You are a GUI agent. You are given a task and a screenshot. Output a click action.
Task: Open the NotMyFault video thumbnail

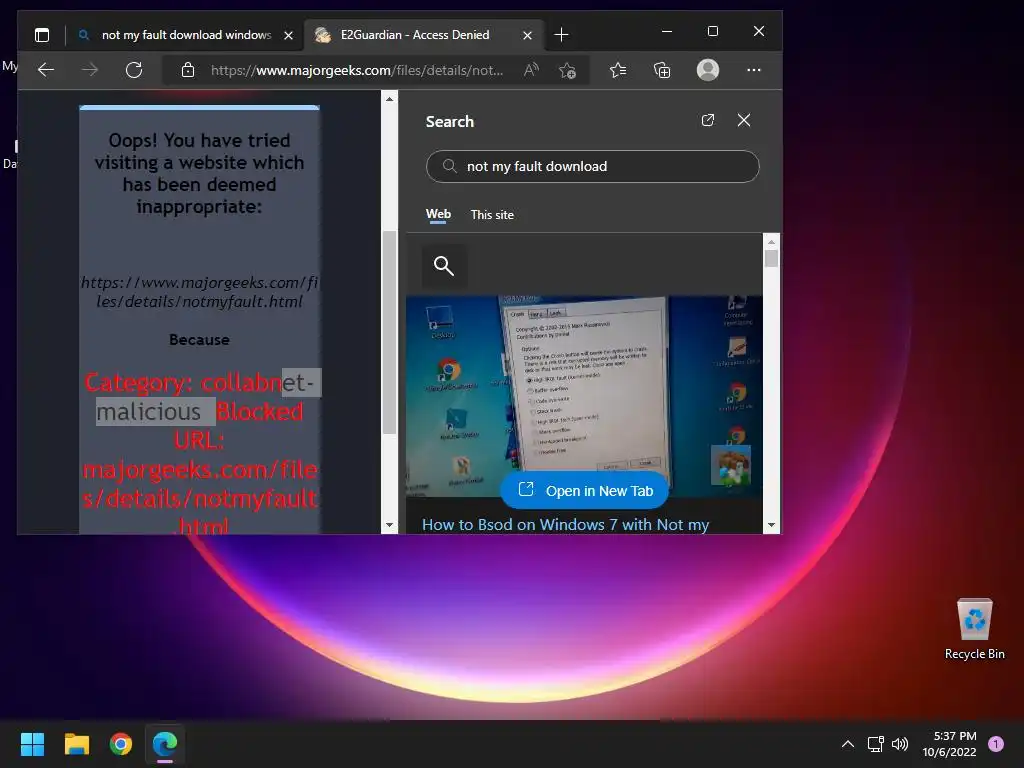click(x=584, y=396)
